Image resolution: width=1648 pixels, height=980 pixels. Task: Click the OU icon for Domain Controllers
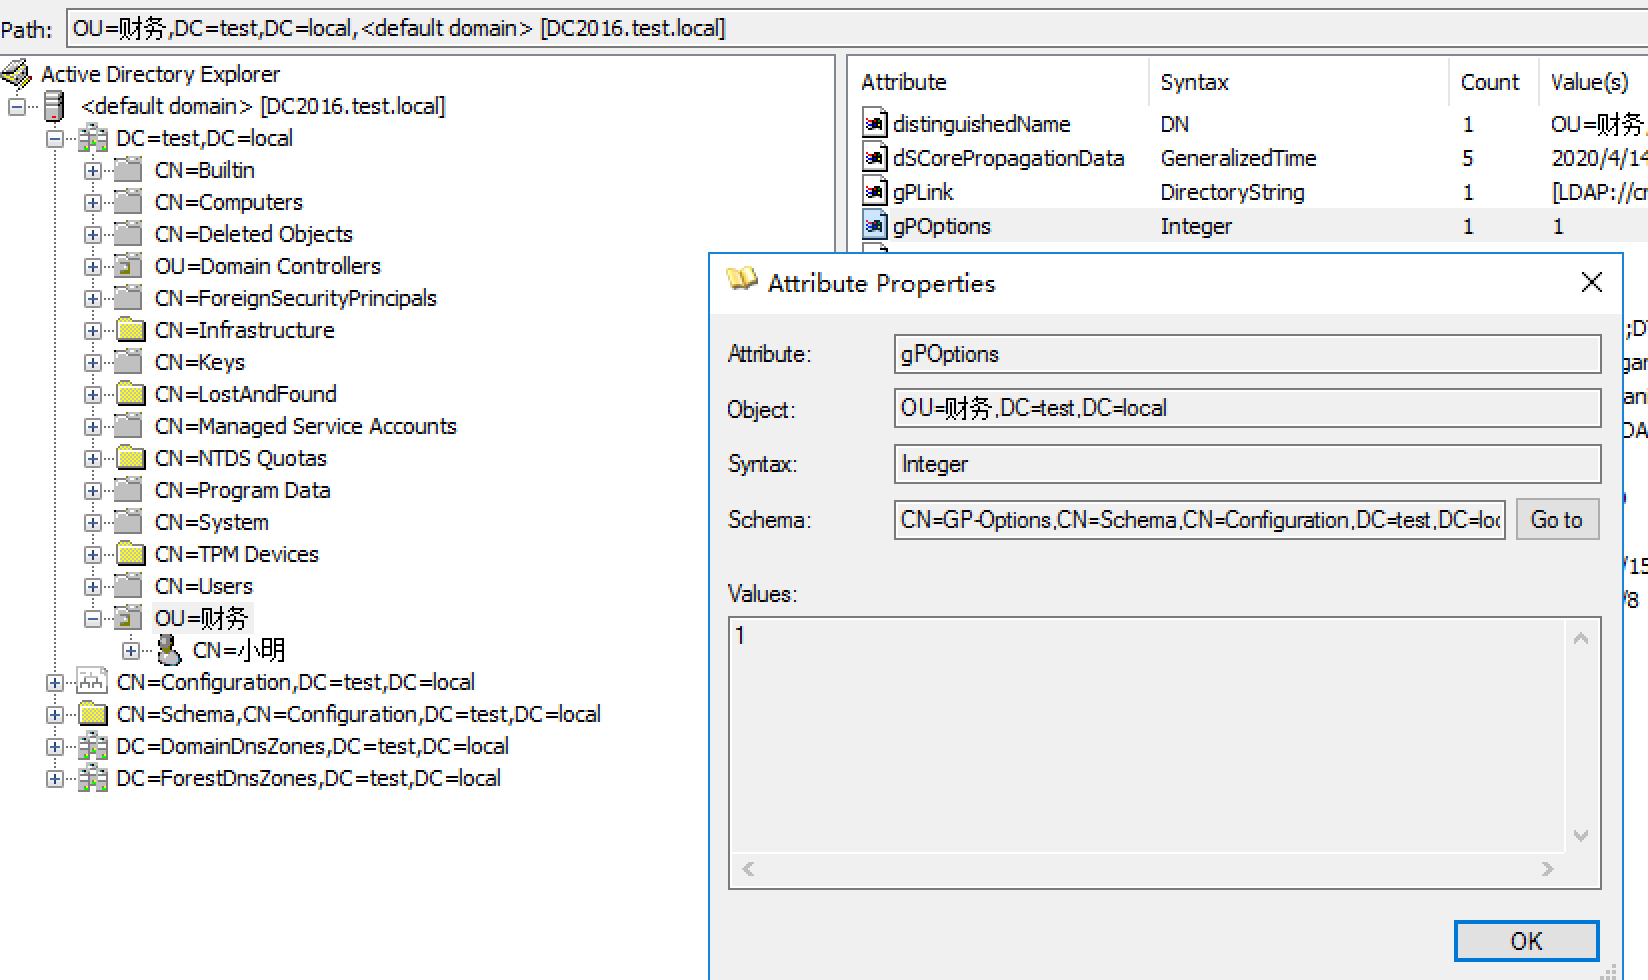point(128,266)
